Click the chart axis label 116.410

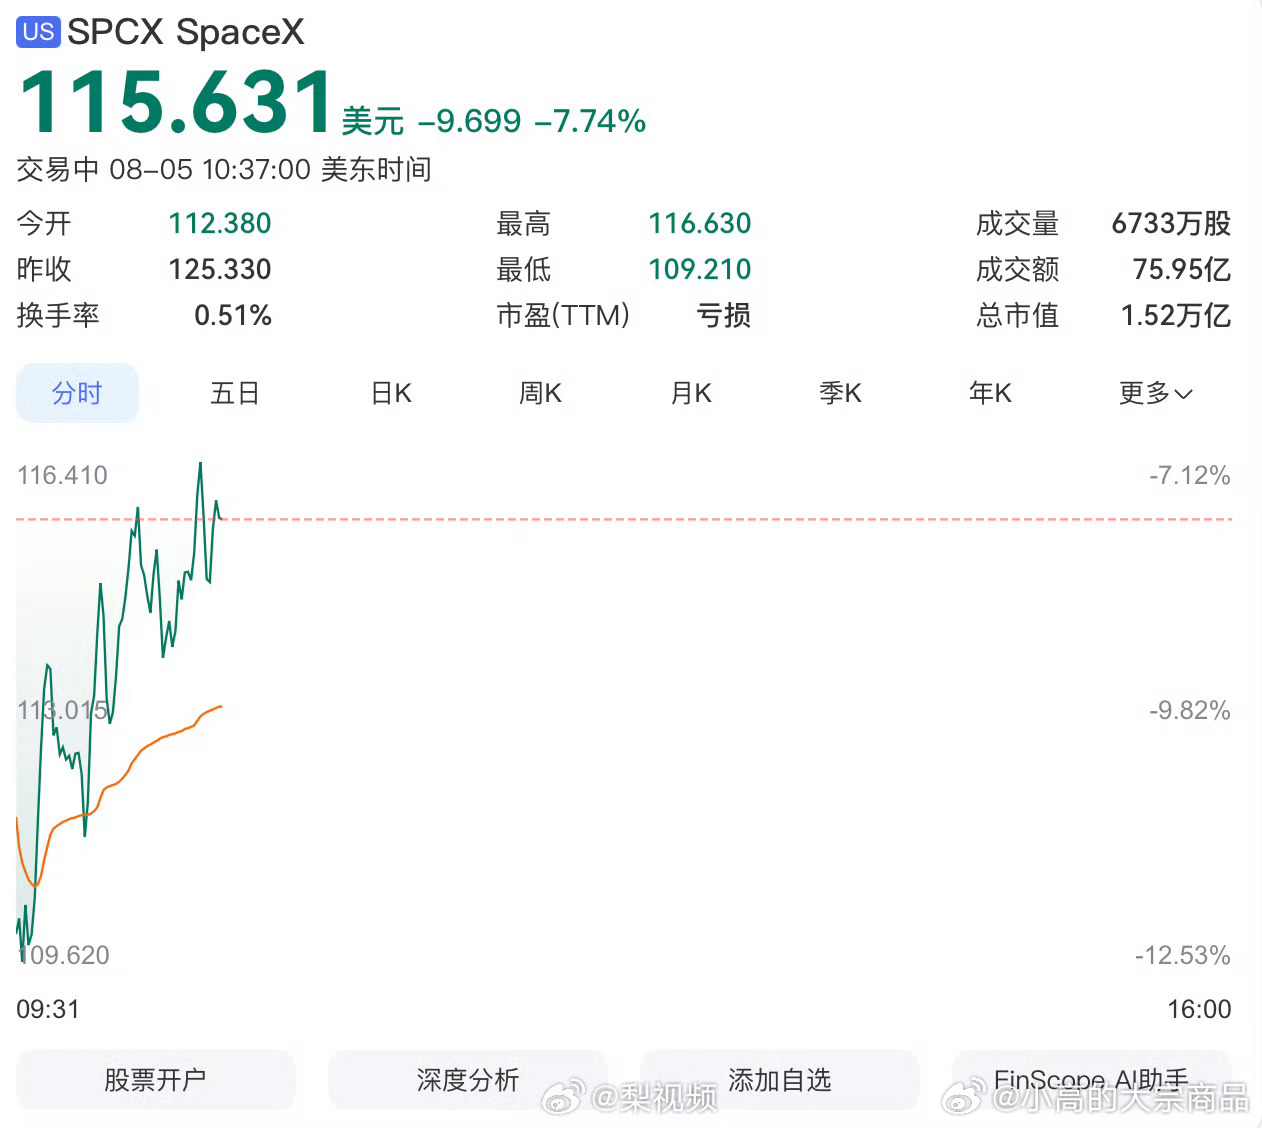point(62,475)
